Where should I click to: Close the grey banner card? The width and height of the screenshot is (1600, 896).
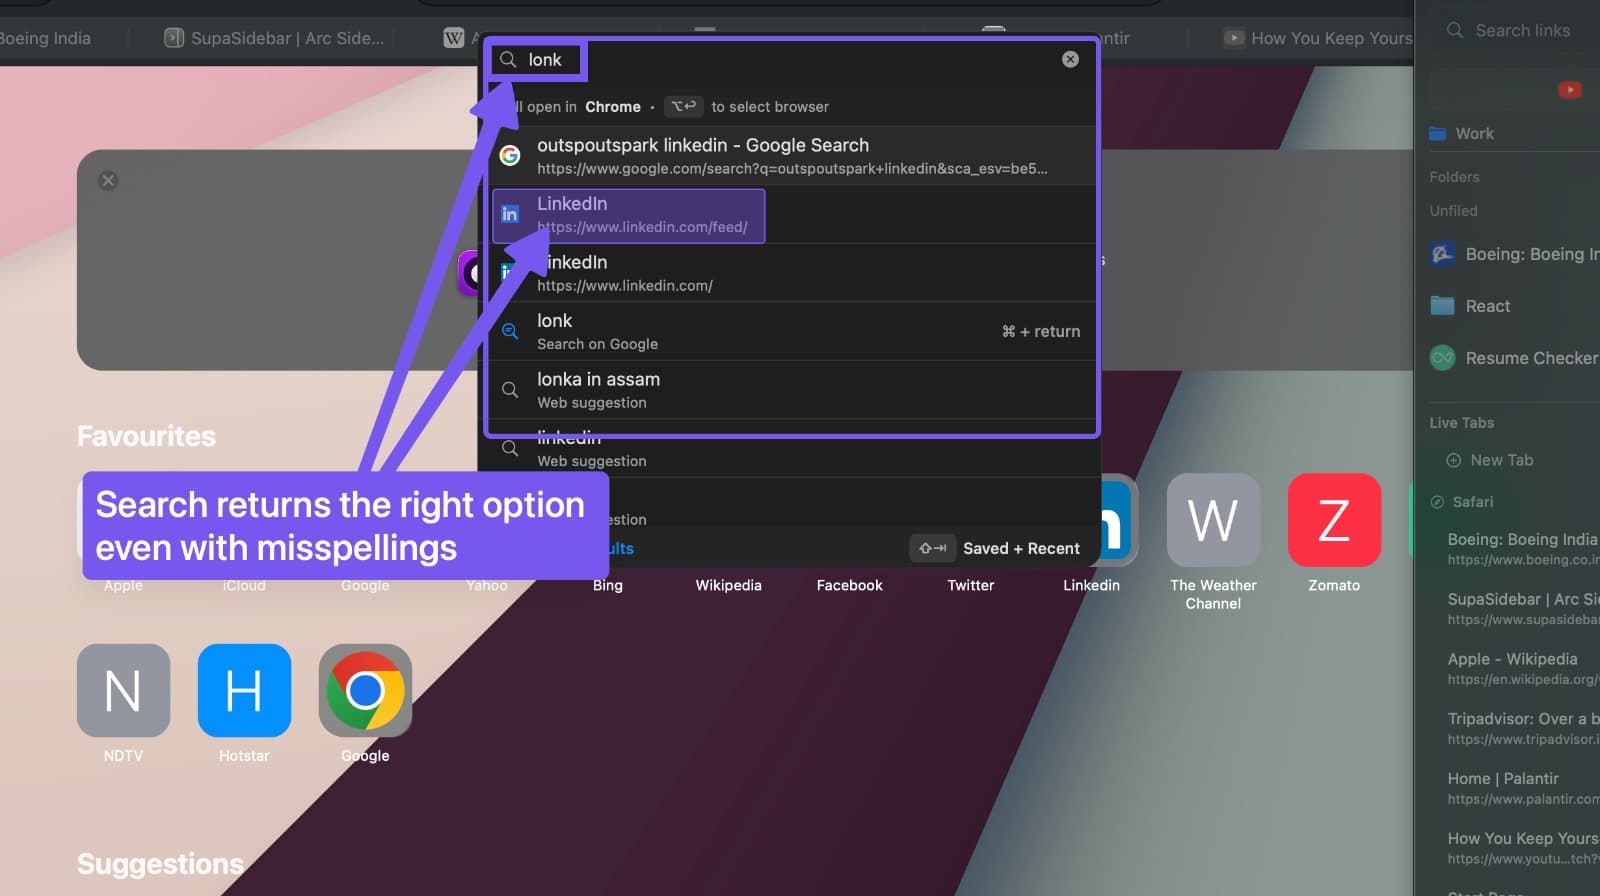108,181
